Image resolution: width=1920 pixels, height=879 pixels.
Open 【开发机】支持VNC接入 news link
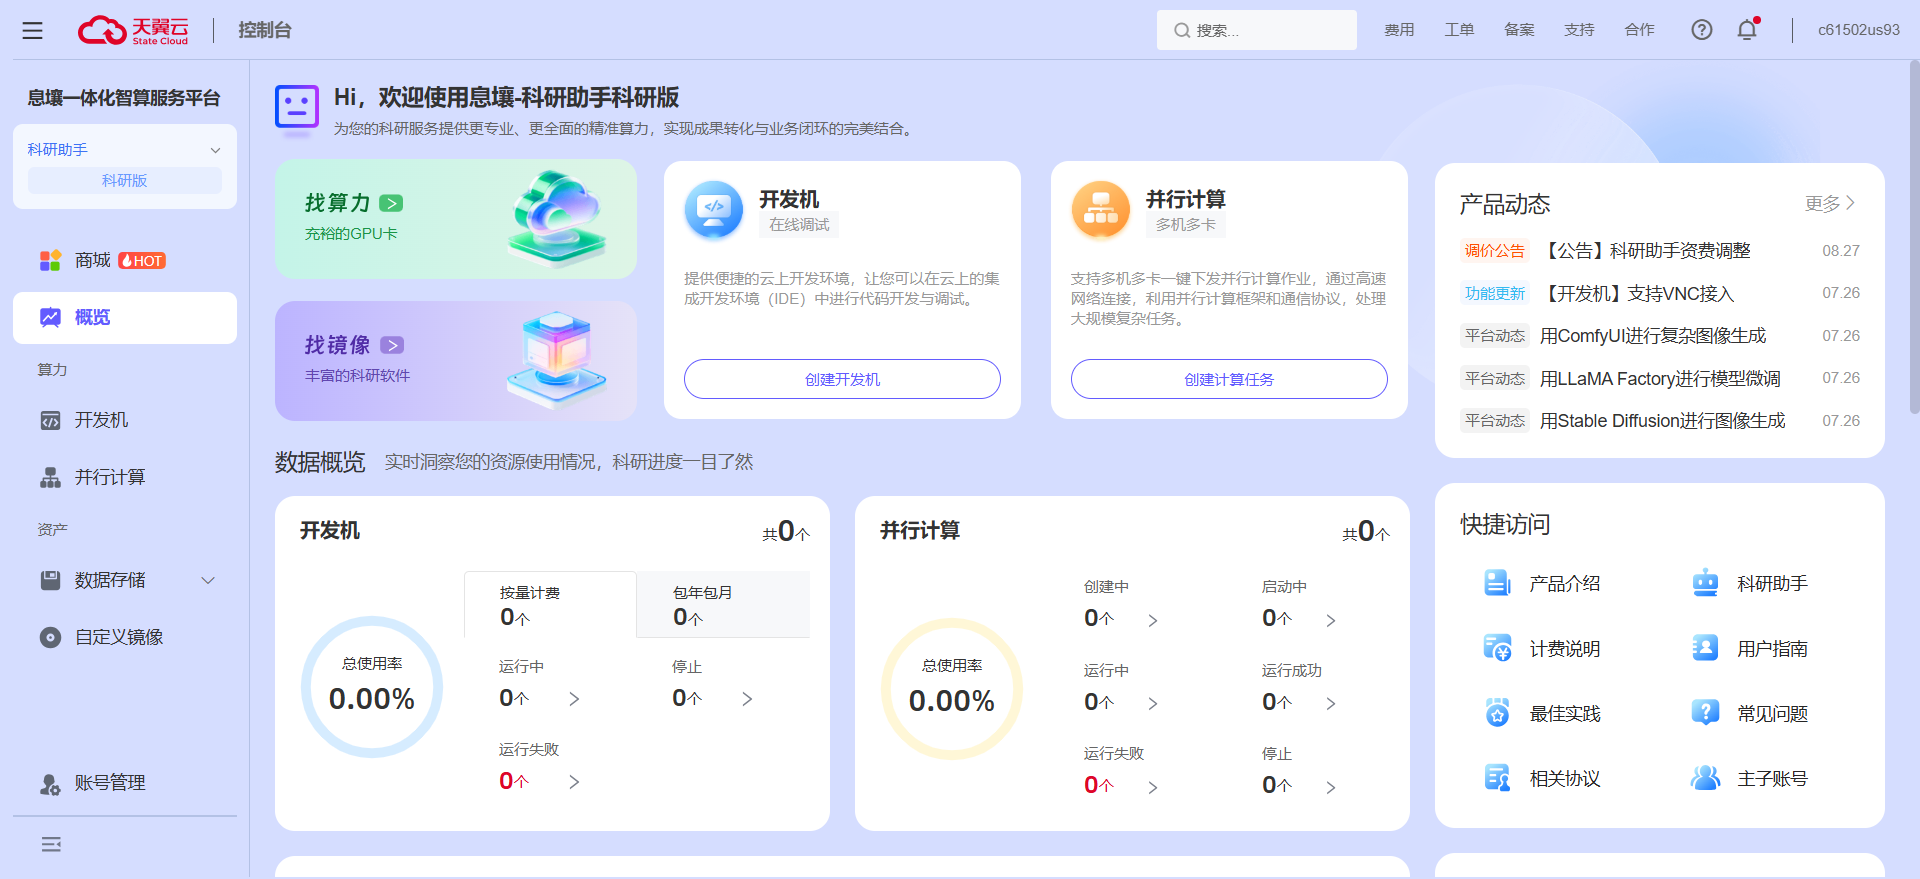[1638, 294]
